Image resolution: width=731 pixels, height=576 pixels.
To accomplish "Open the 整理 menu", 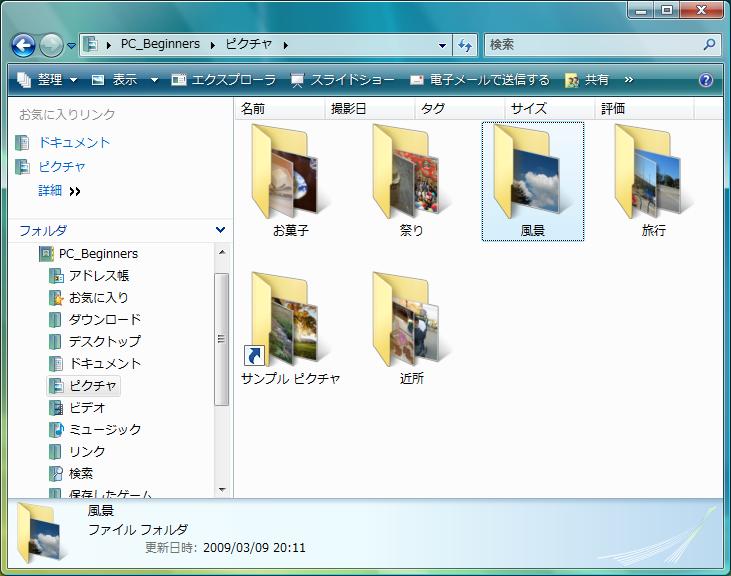I will [47, 80].
